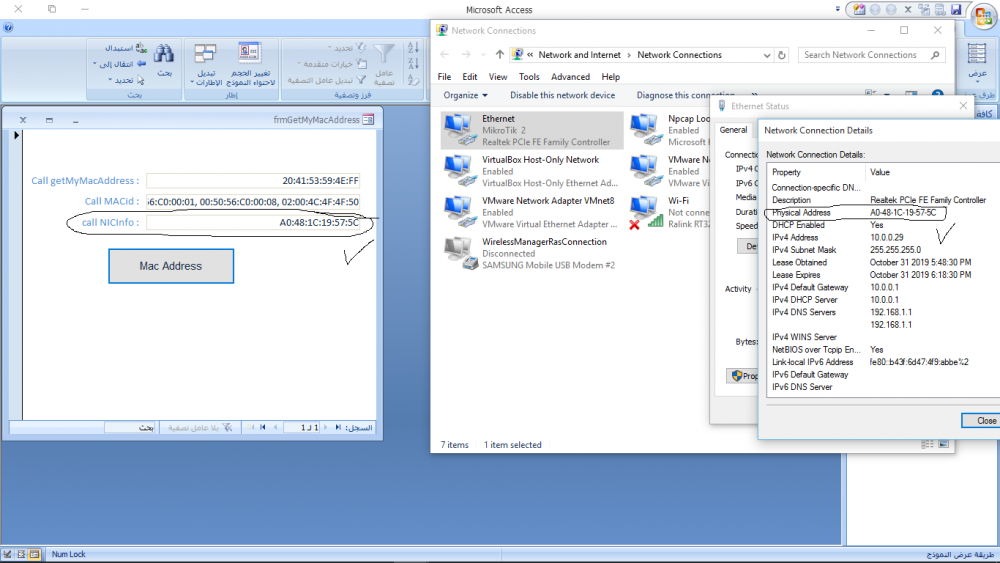Open the Help menu in Network Connections
1000x563 pixels.
pos(610,77)
